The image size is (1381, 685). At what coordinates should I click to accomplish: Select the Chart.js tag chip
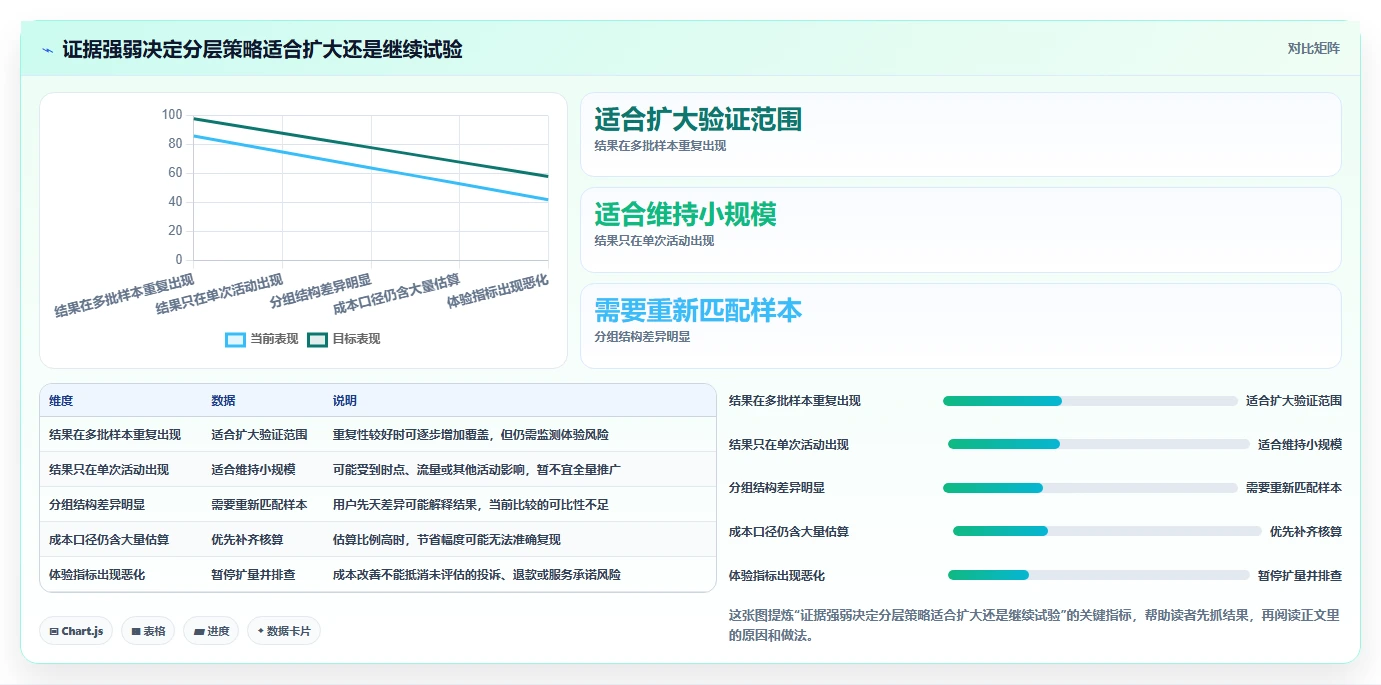[x=76, y=631]
